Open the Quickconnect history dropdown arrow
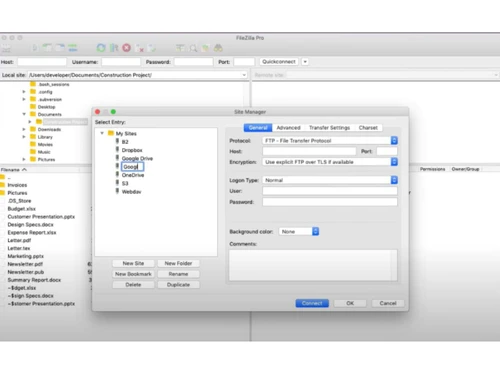500x375 pixels. click(305, 62)
